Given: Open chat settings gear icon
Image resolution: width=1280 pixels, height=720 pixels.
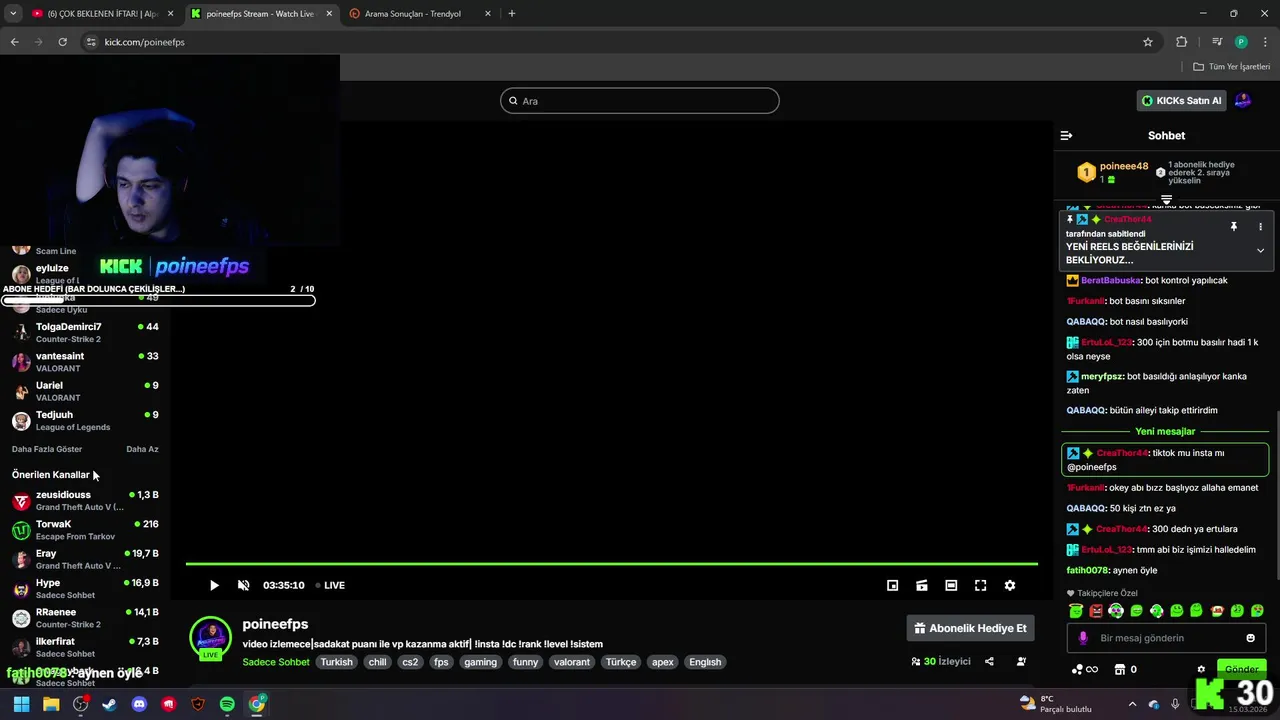Looking at the screenshot, I should pos(1201,670).
